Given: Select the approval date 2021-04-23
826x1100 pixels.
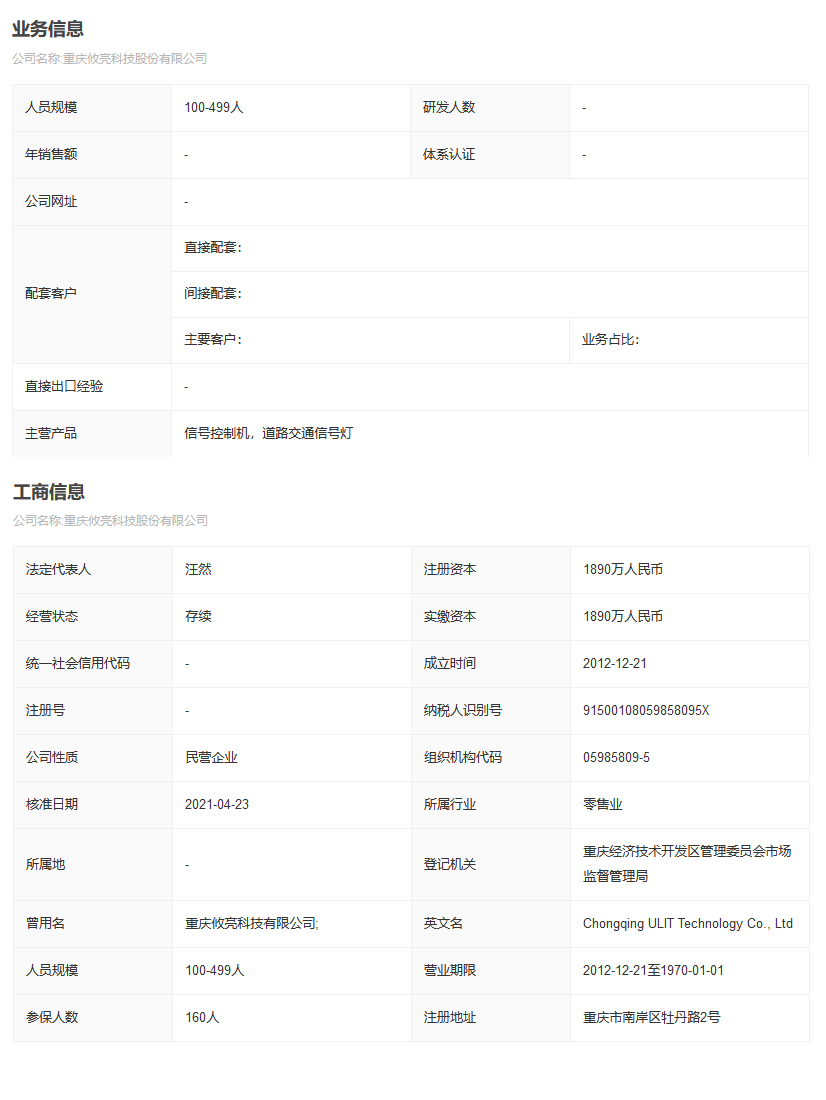Looking at the screenshot, I should click(x=217, y=805).
